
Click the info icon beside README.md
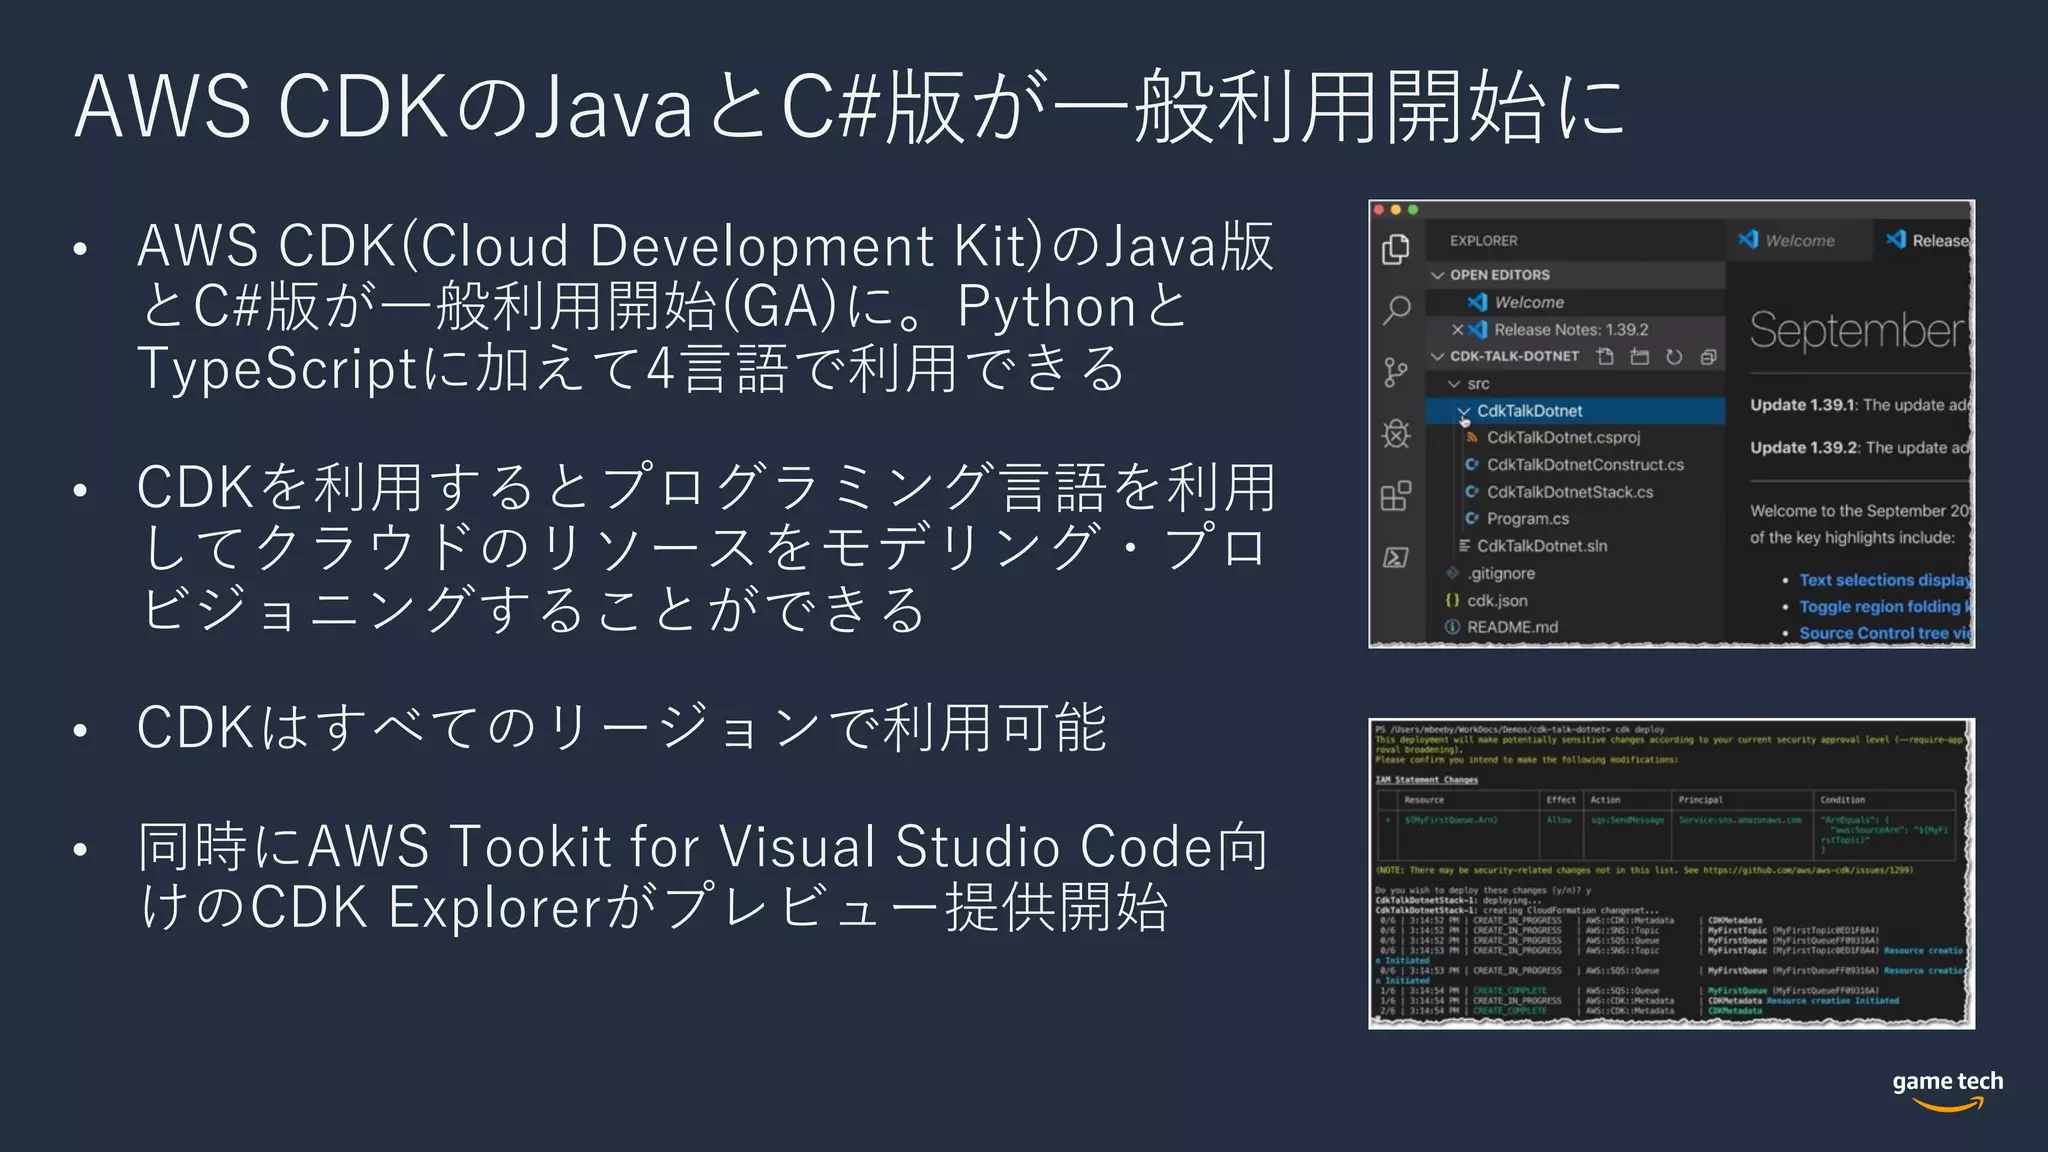(x=1452, y=627)
